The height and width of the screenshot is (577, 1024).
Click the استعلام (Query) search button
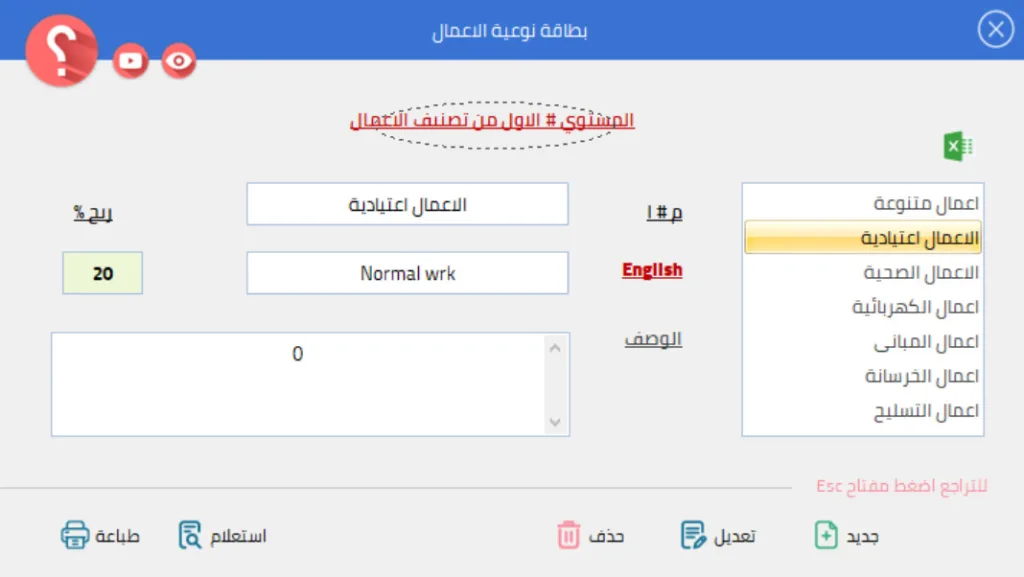point(222,536)
